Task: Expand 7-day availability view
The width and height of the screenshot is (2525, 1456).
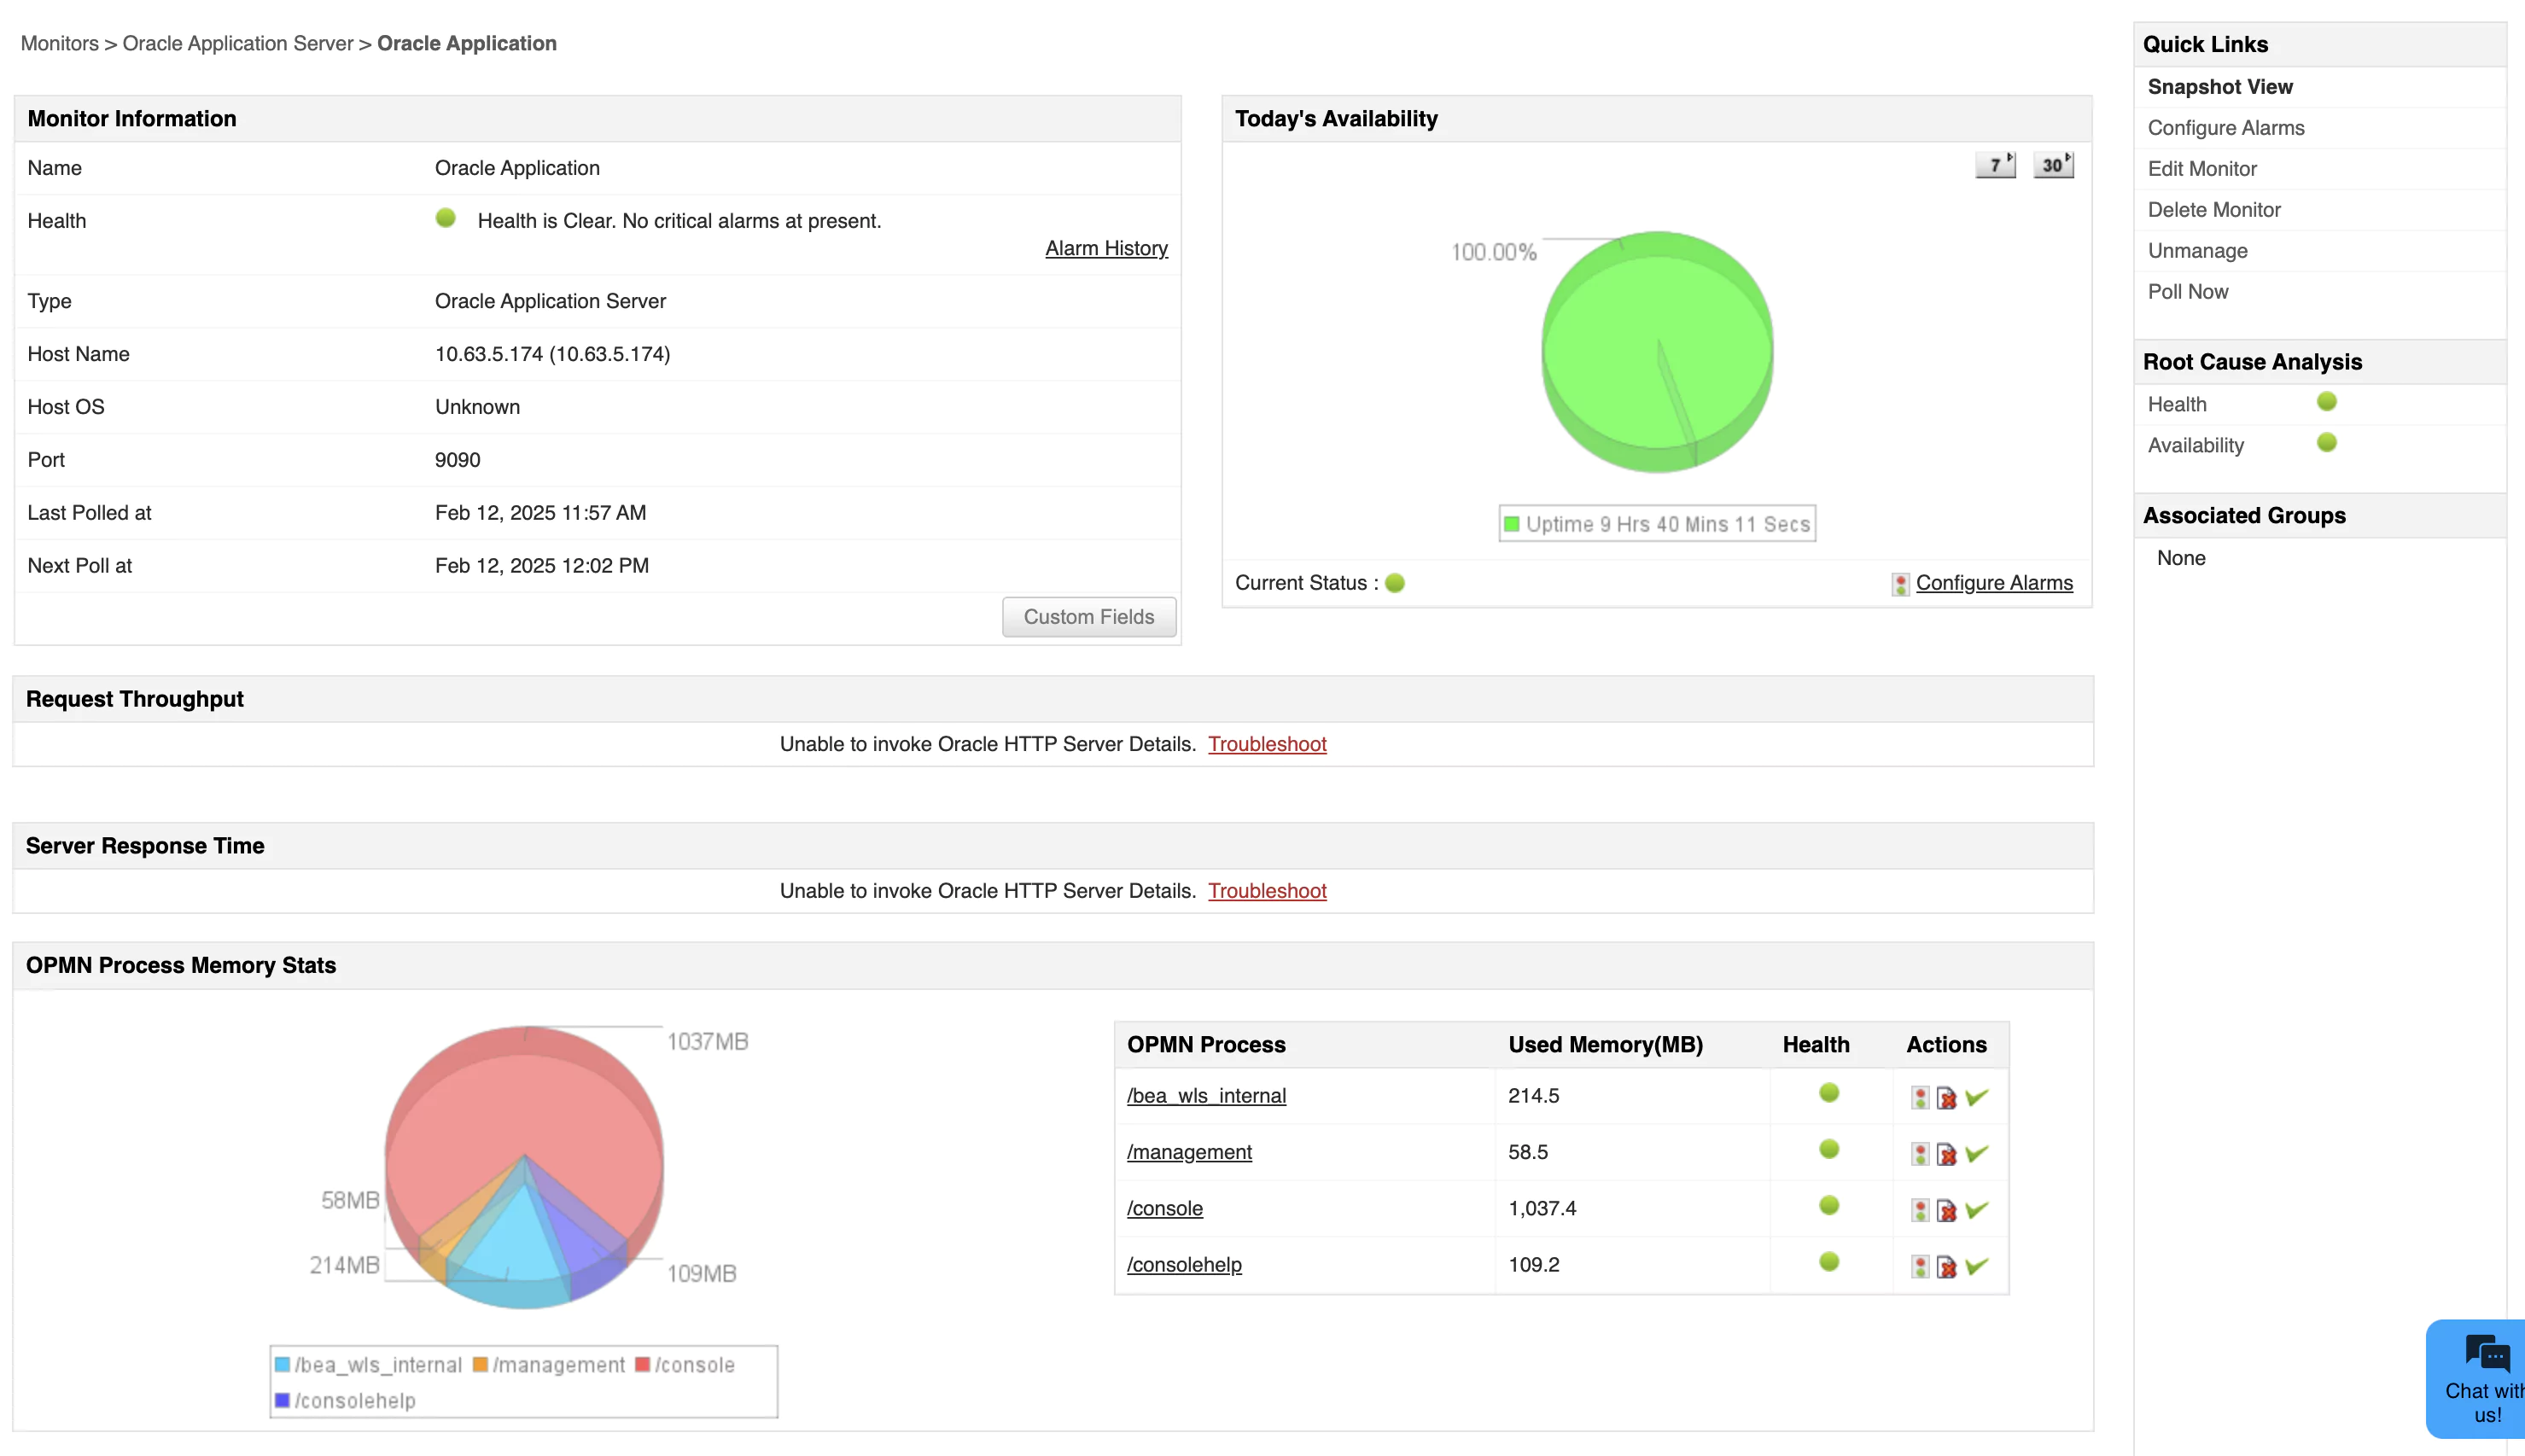Action: coord(1995,163)
